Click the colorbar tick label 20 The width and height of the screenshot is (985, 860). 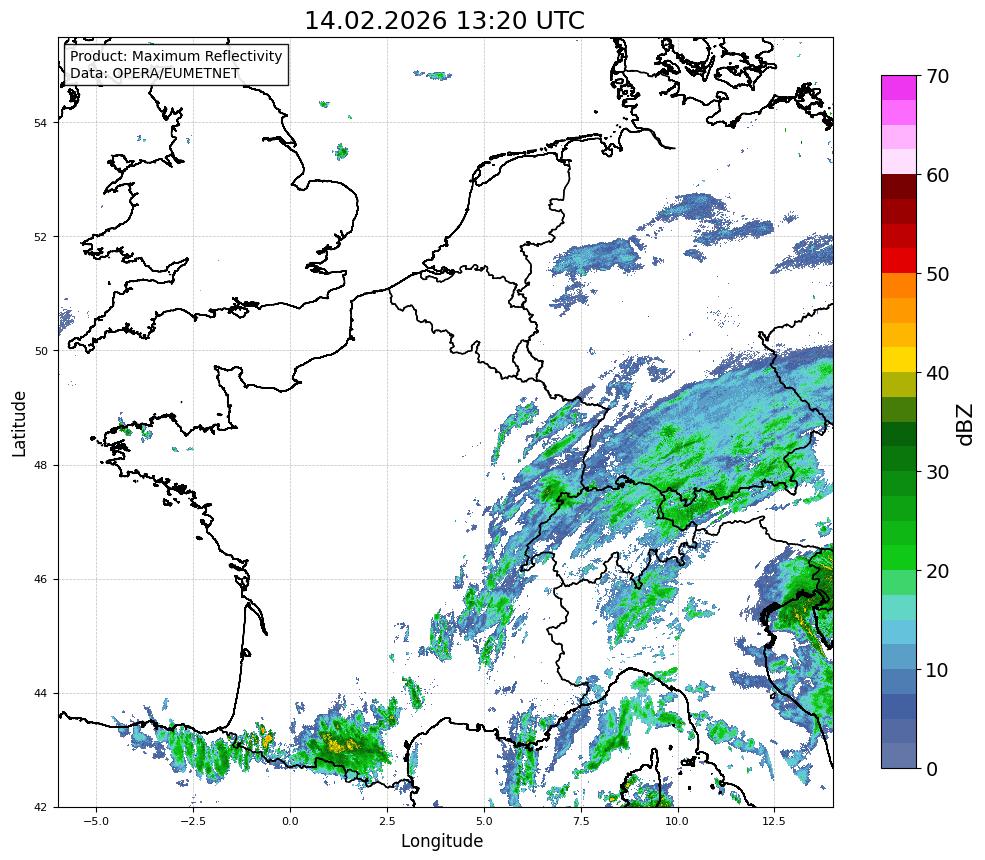coord(937,571)
